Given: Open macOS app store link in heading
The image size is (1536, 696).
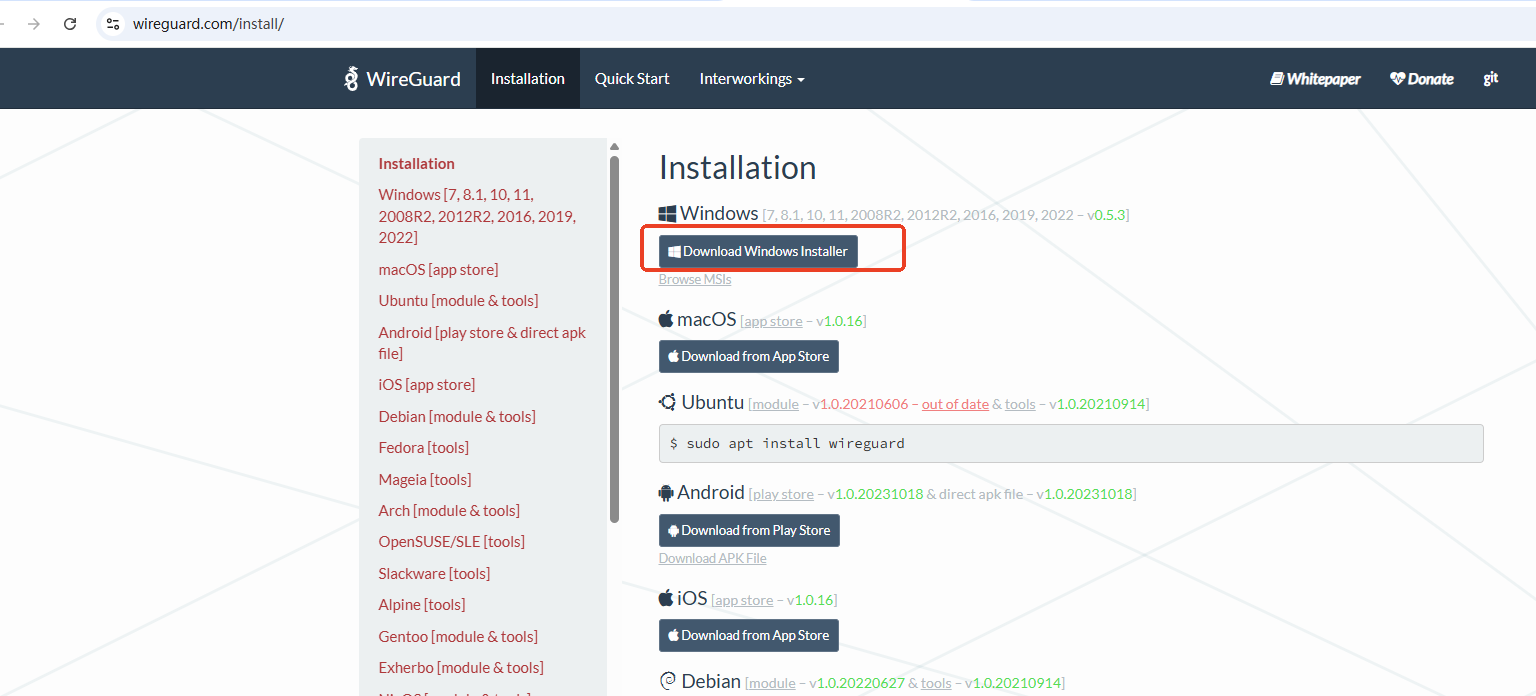Looking at the screenshot, I should click(773, 322).
